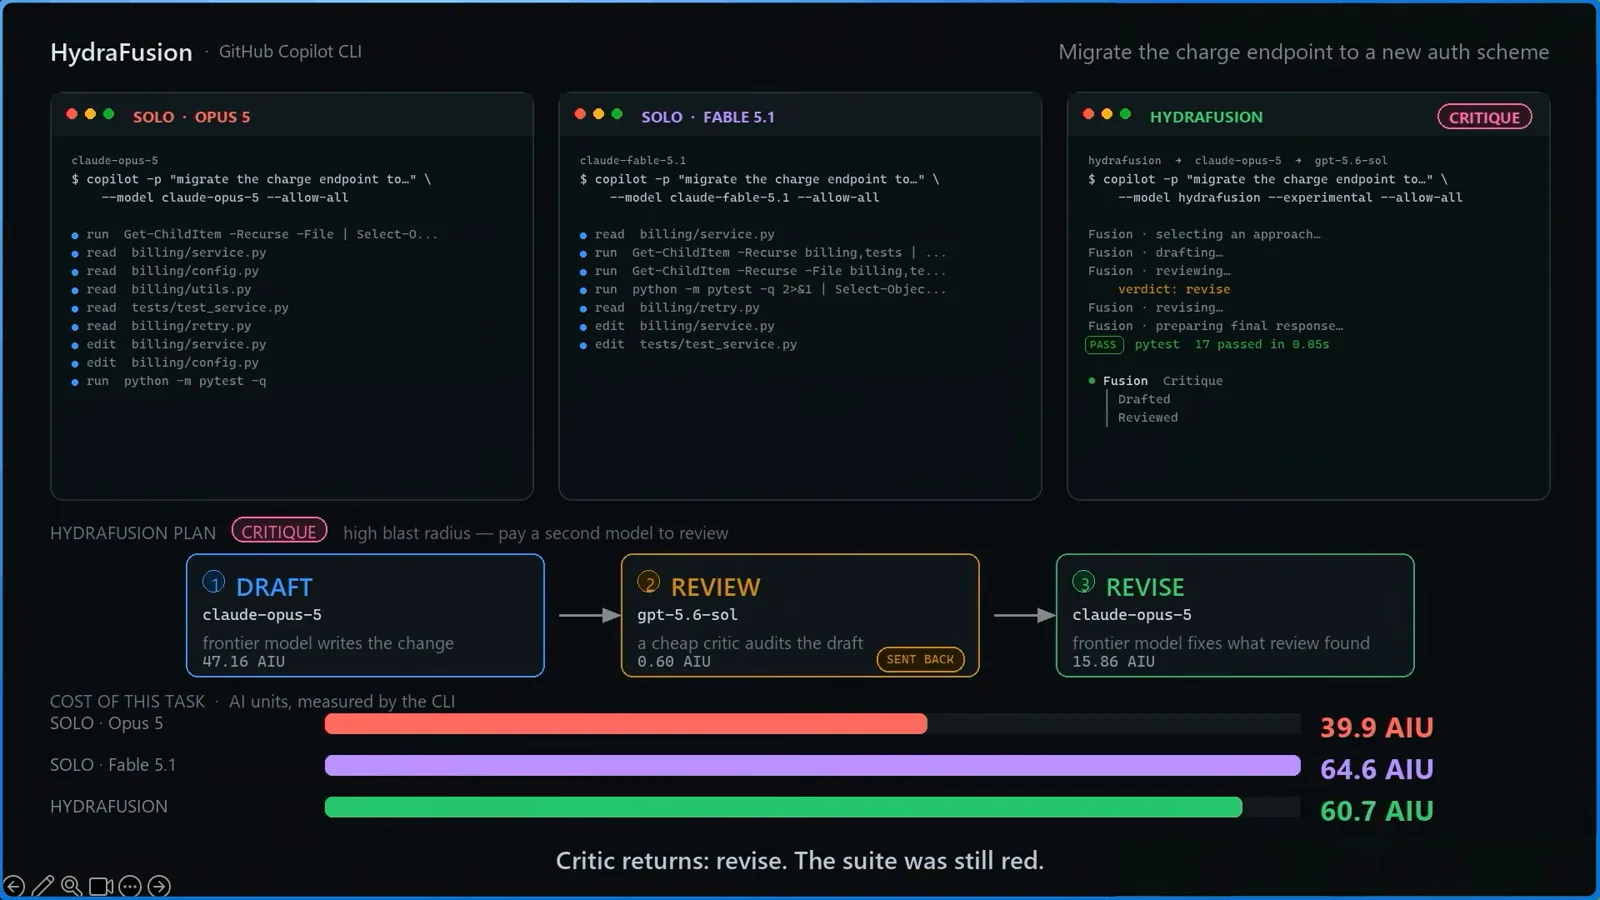Click the CRITIQUE badge beside HYDRAFUSION PLAN
The image size is (1600, 900).
[x=279, y=531]
